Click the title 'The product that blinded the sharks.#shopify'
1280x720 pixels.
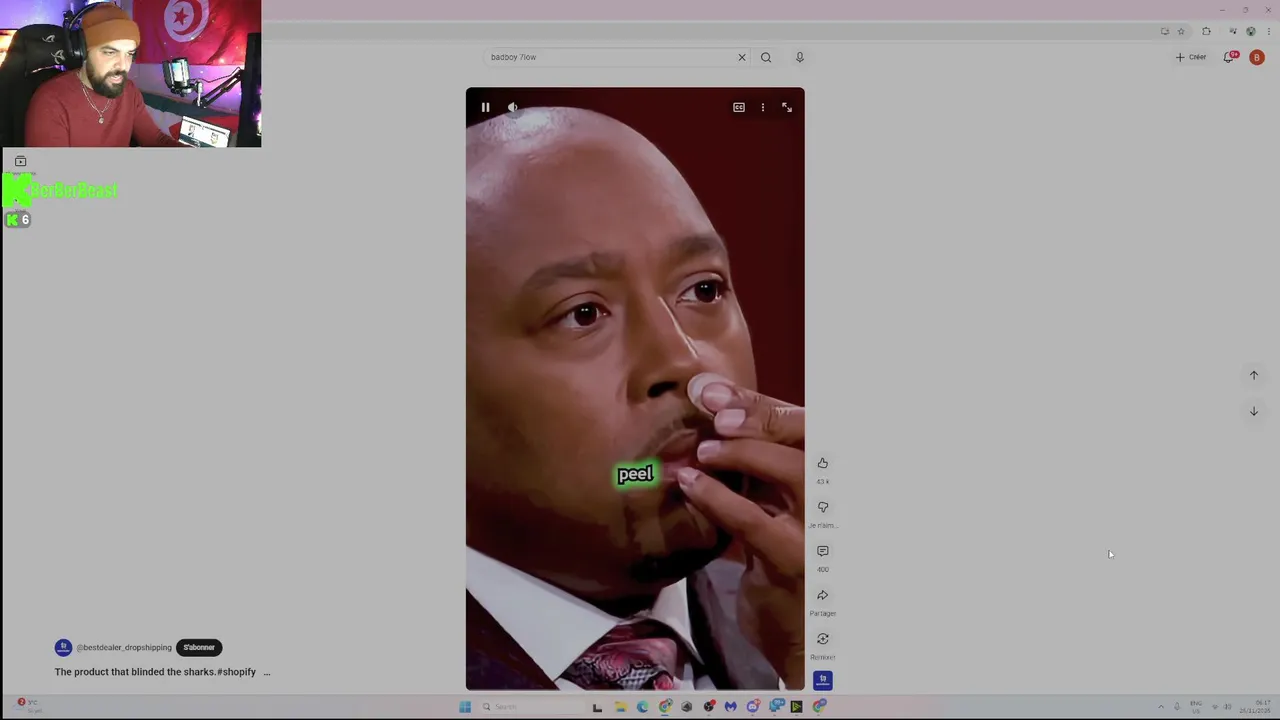tap(155, 672)
